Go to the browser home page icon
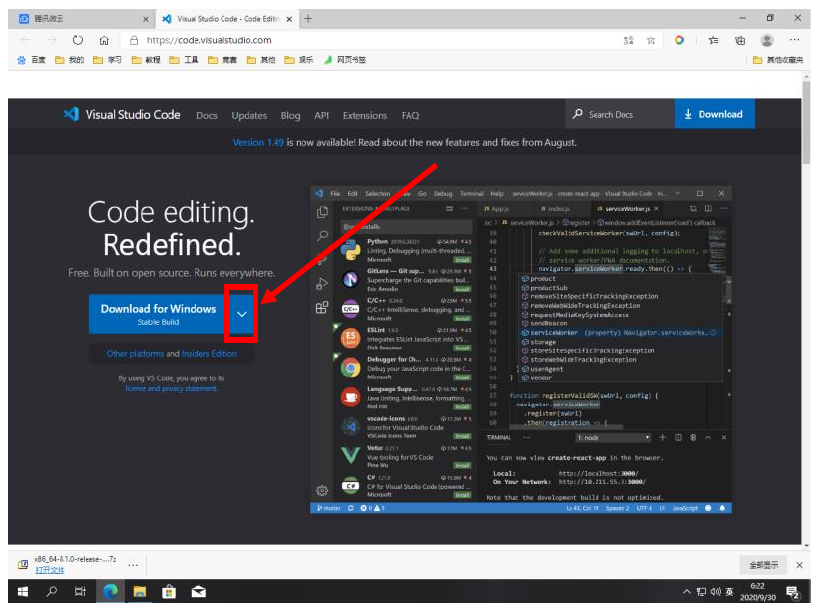 point(104,40)
